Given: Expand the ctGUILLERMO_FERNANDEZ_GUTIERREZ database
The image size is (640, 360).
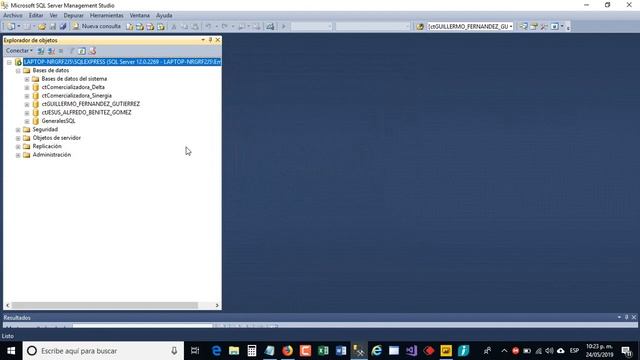Looking at the screenshot, I should (27, 104).
